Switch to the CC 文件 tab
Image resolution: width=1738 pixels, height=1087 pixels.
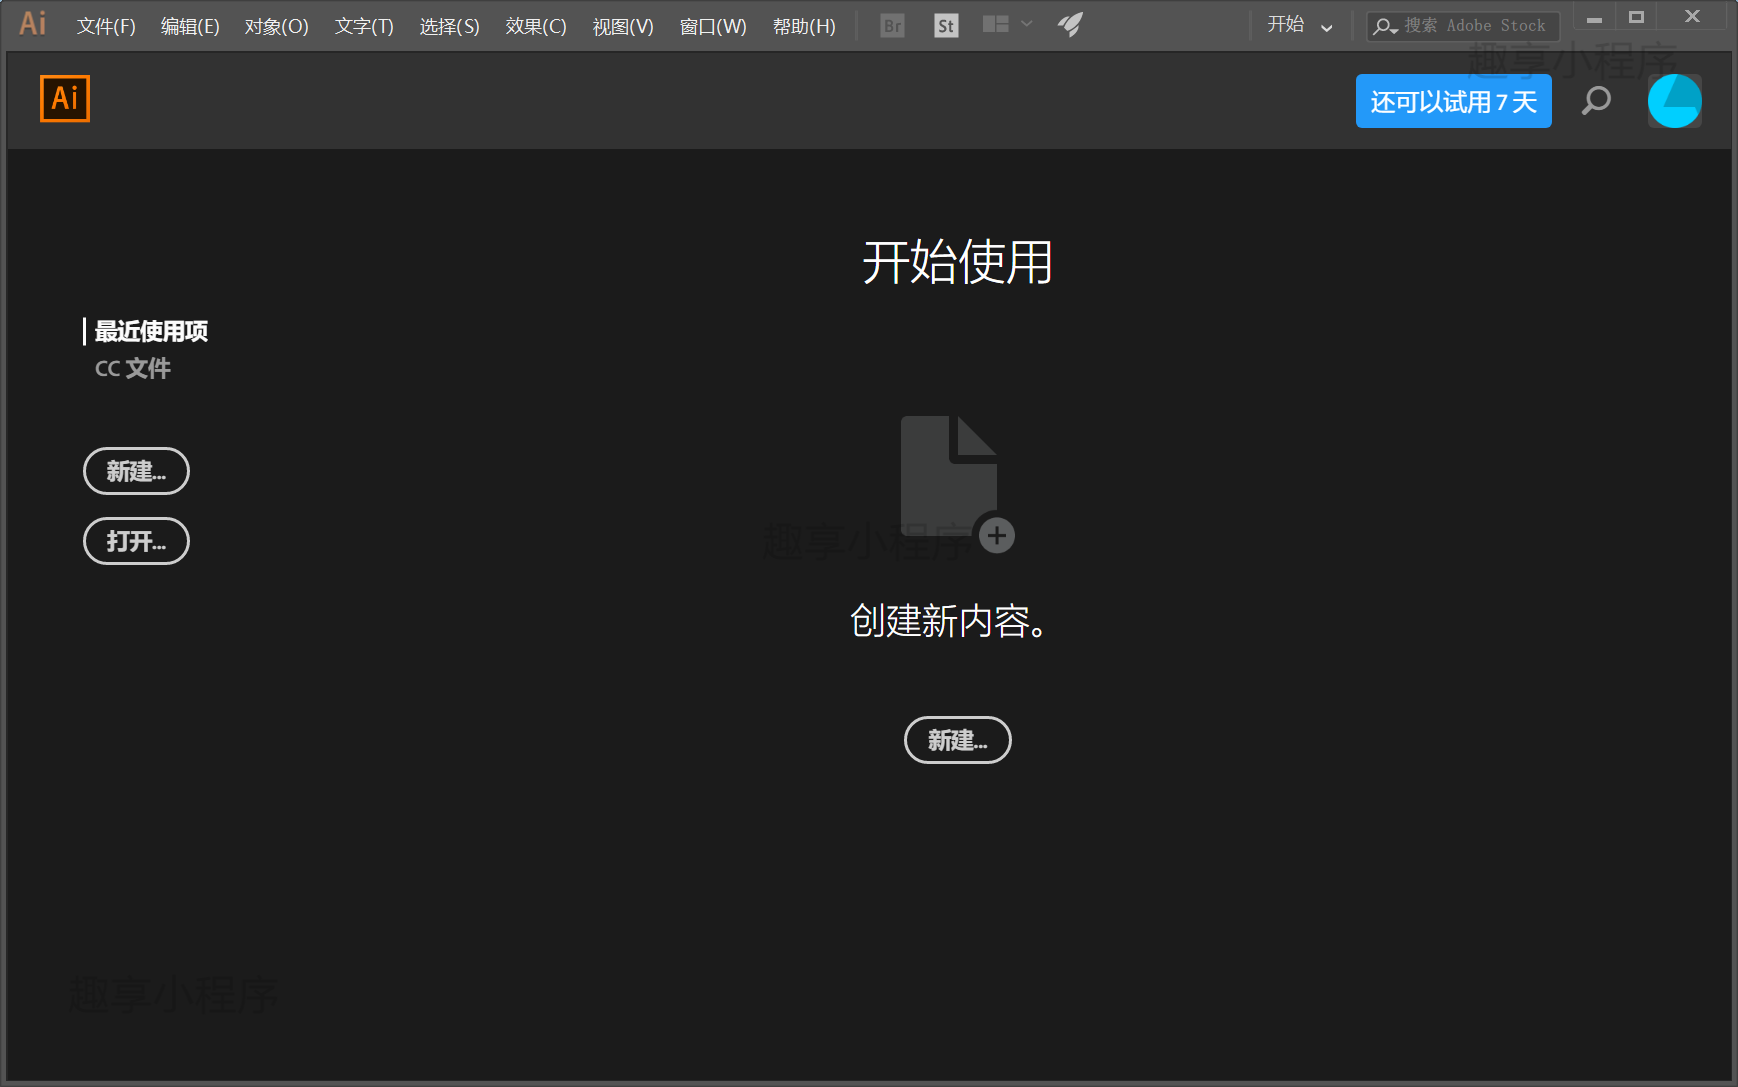tap(133, 368)
